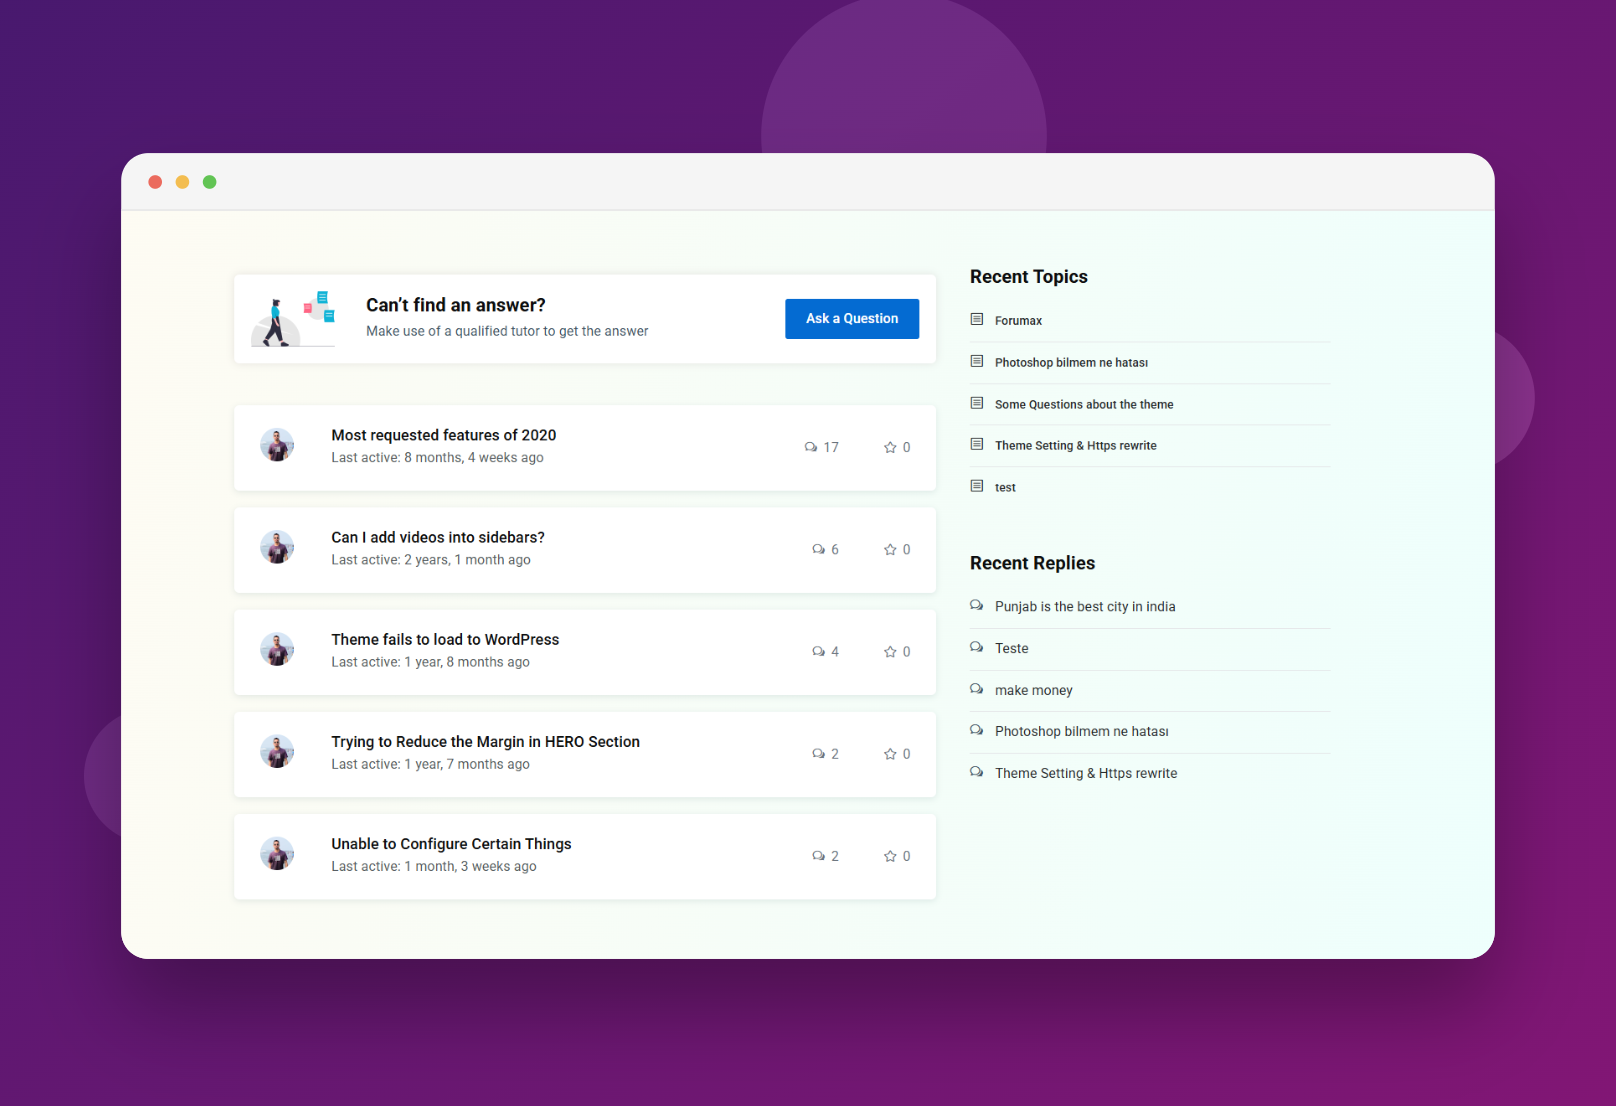Open the Most requested features of 2020 topic
Screen dimensions: 1616x1106
click(443, 435)
